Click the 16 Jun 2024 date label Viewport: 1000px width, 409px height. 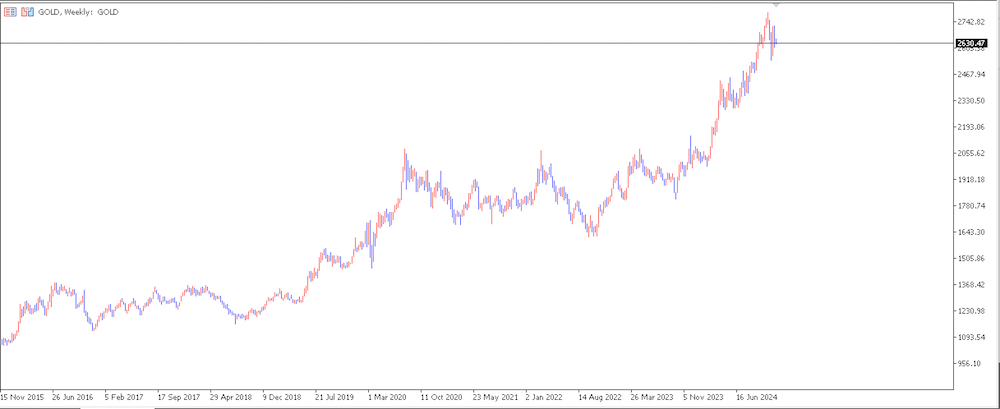(x=758, y=395)
